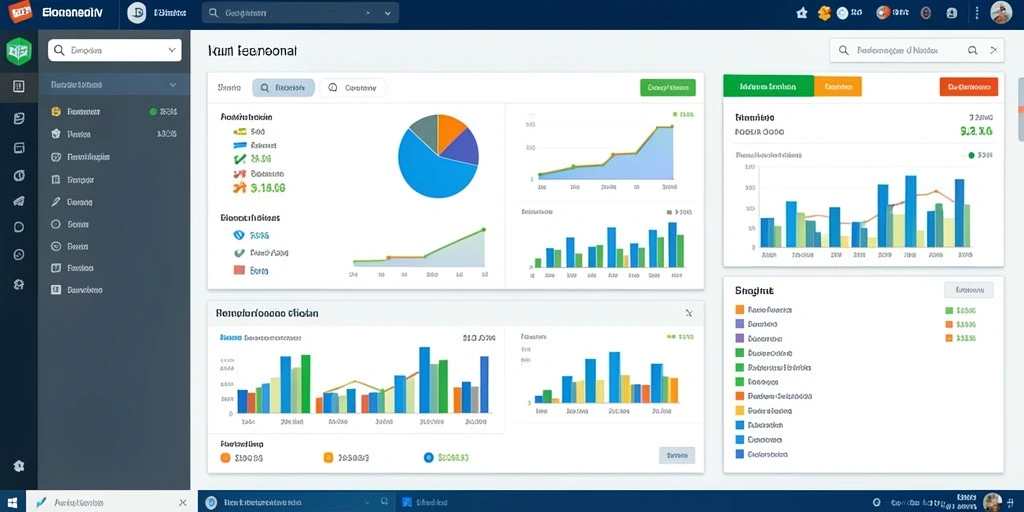The height and width of the screenshot is (512, 1024).
Task: Click the orange swatch at top of legend list
Action: (x=739, y=310)
